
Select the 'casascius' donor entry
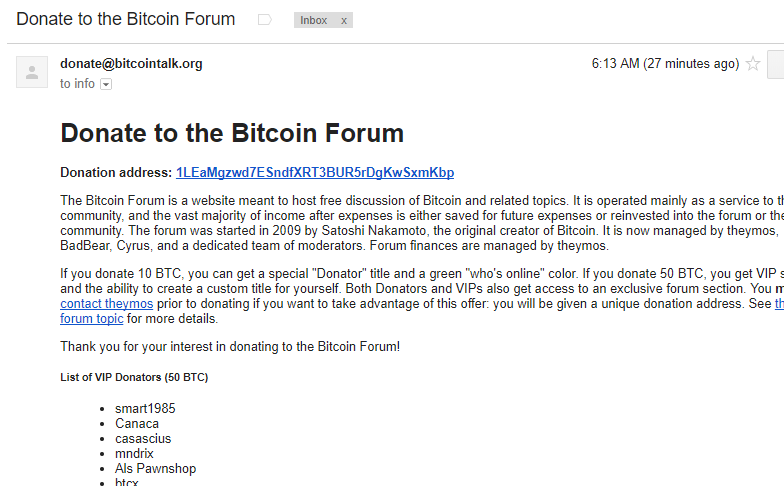click(x=143, y=438)
